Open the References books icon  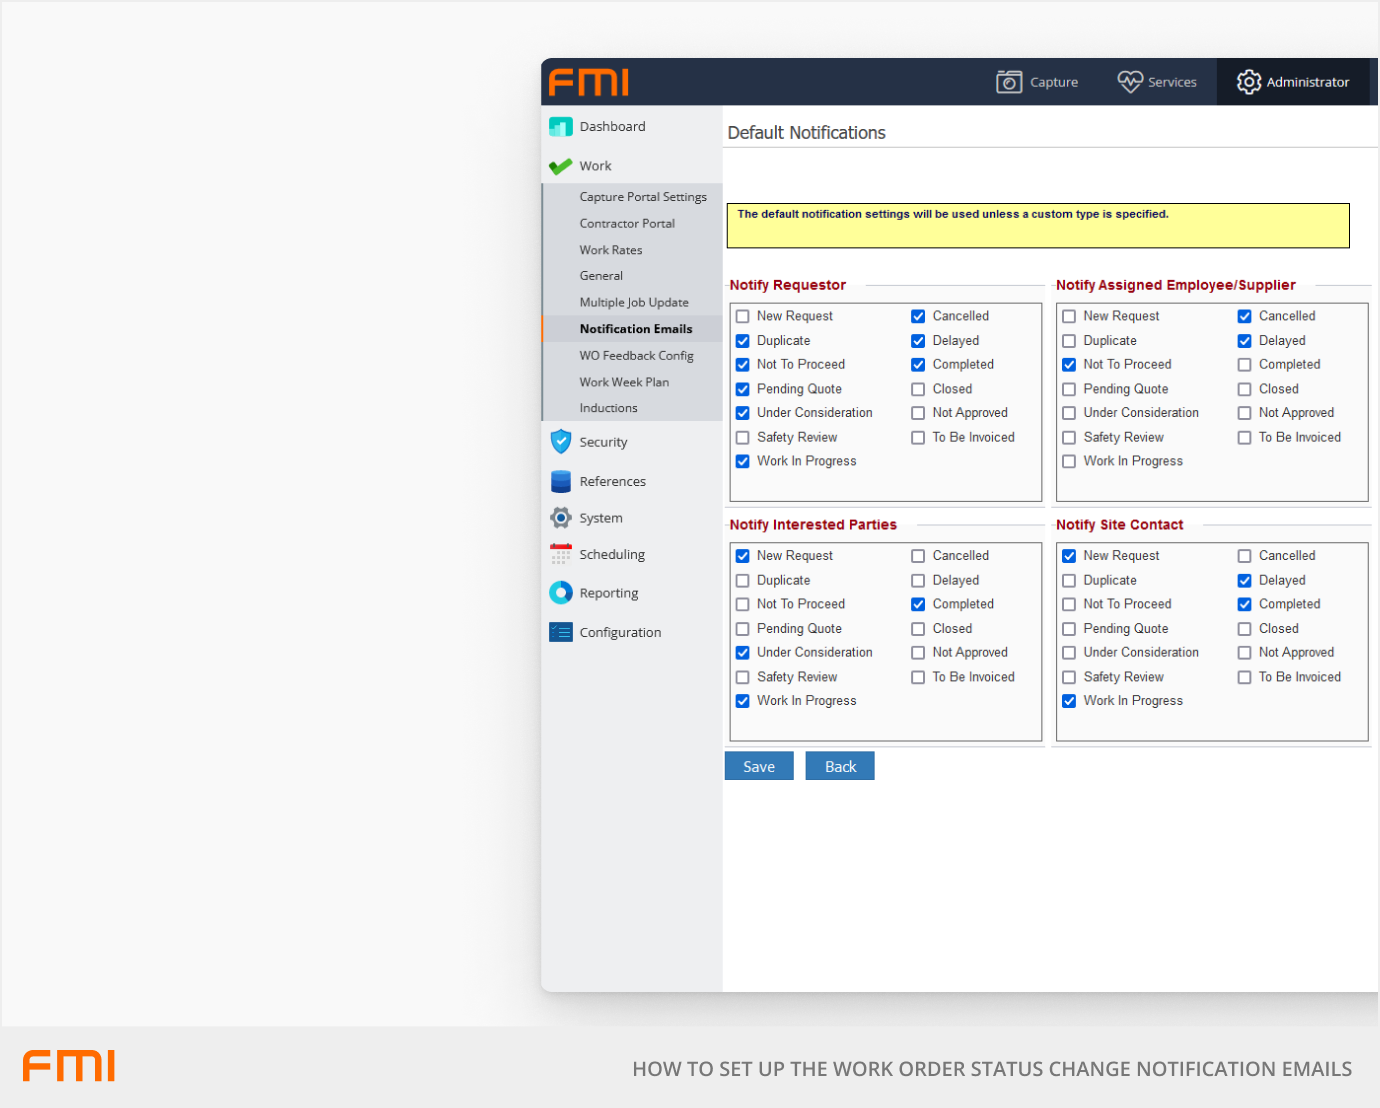[x=561, y=481]
